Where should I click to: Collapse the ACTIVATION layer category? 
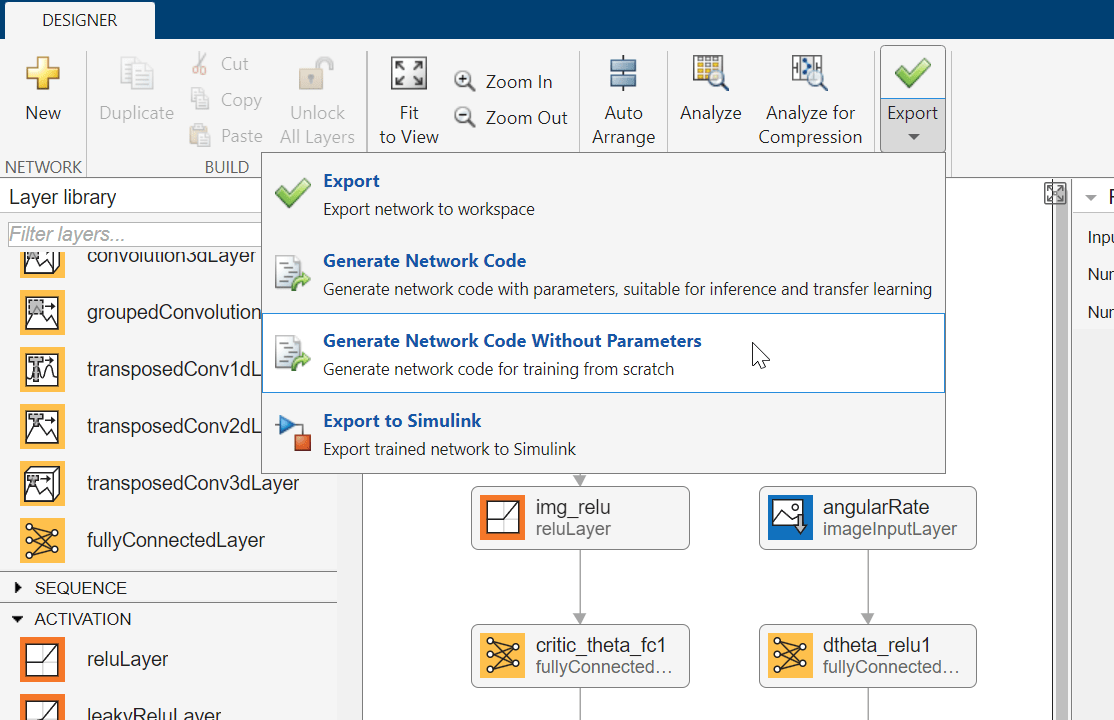pyautogui.click(x=18, y=619)
